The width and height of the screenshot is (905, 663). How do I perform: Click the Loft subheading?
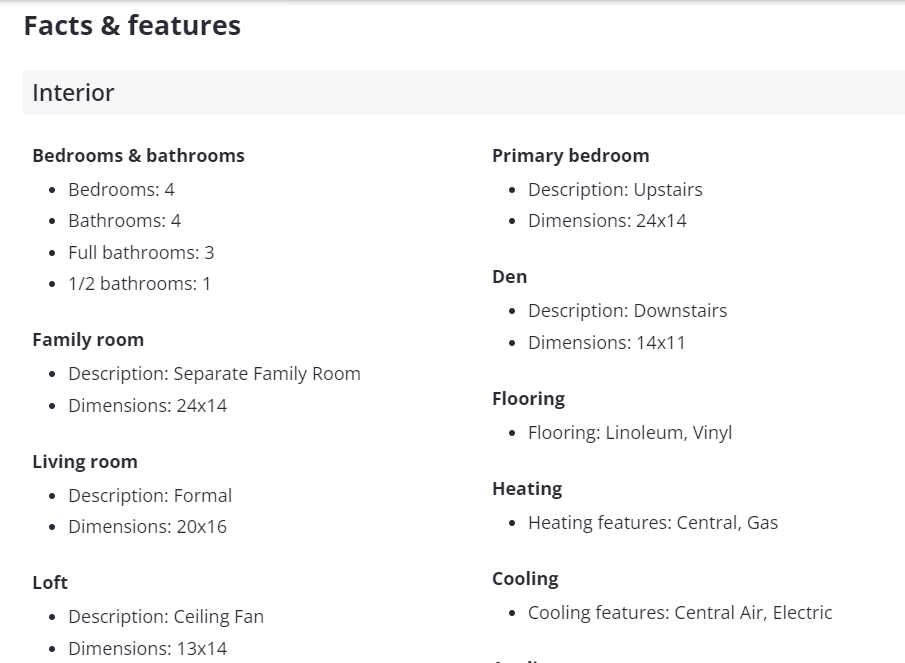click(50, 582)
